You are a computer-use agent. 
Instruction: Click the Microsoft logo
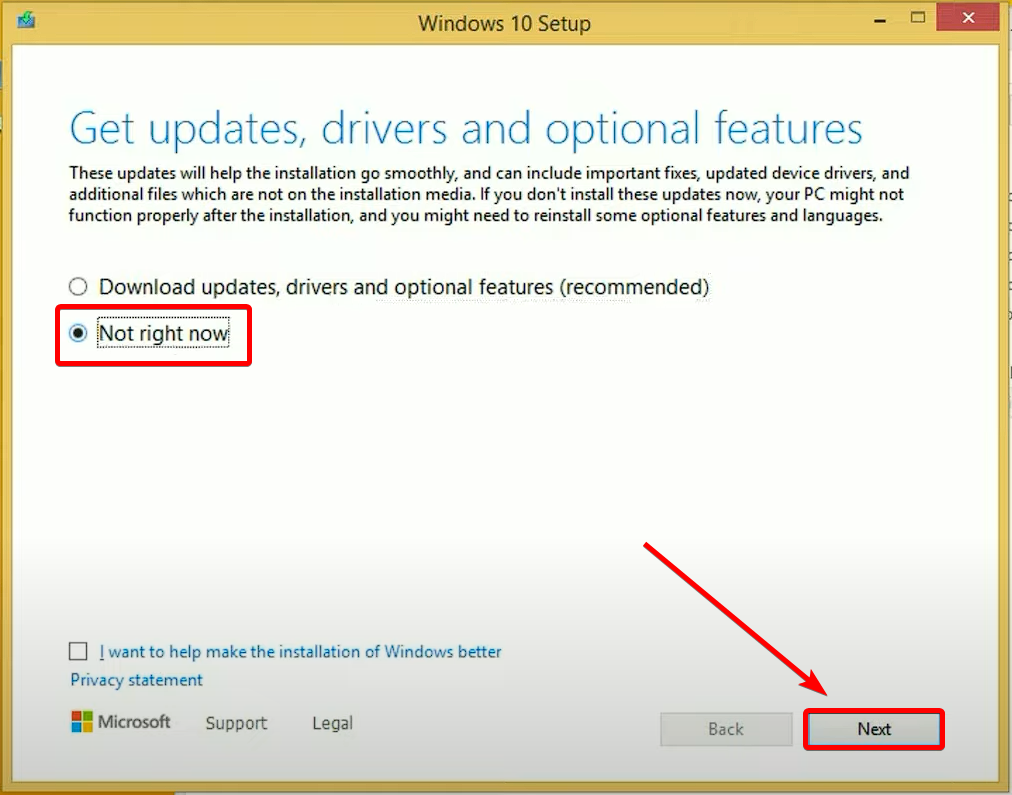click(121, 722)
